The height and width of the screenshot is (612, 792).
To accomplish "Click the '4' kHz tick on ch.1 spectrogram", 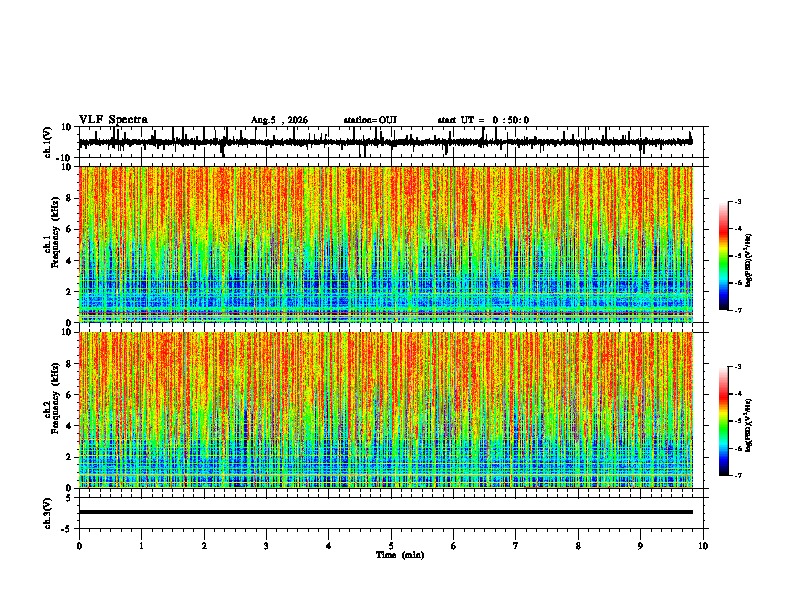I will tap(70, 261).
